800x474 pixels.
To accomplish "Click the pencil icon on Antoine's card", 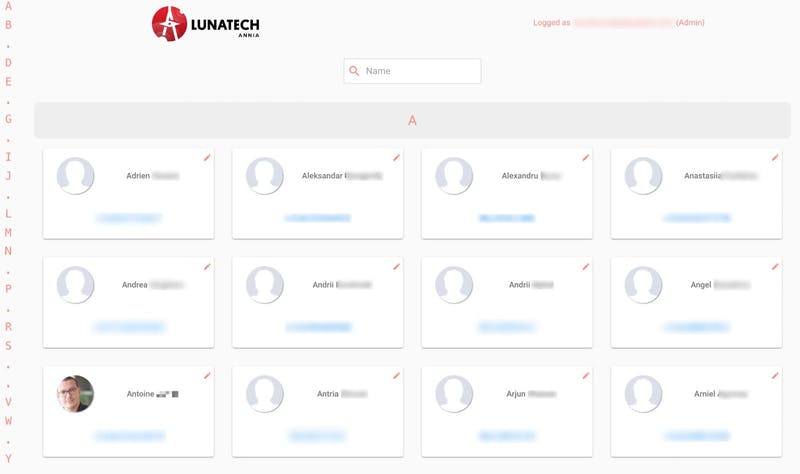I will 207,376.
